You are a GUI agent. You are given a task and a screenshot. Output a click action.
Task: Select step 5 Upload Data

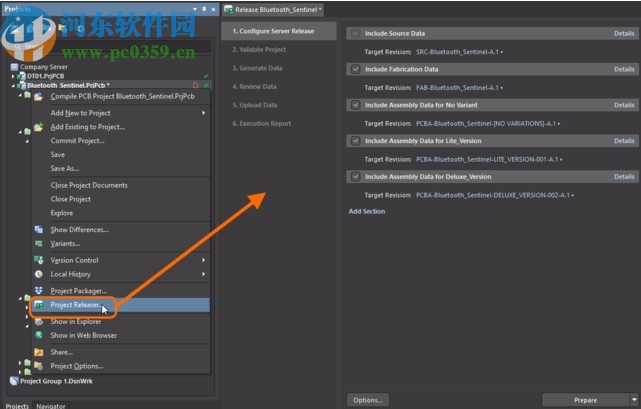255,105
